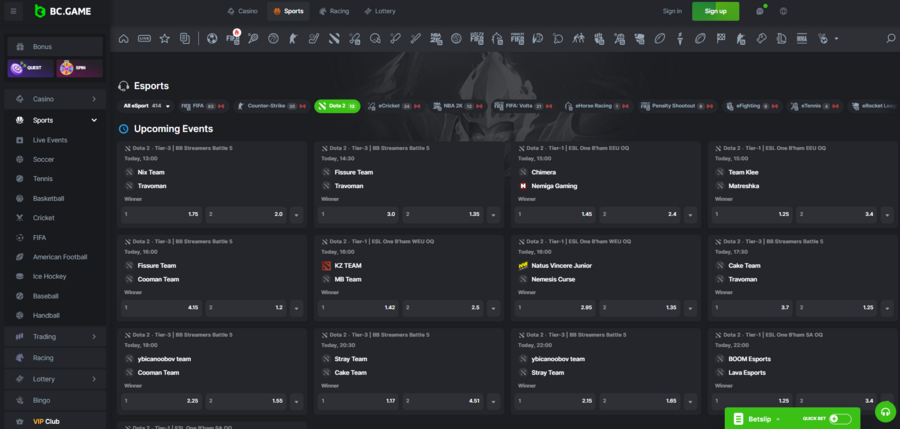Toggle the Quick Bet switch

click(840, 419)
